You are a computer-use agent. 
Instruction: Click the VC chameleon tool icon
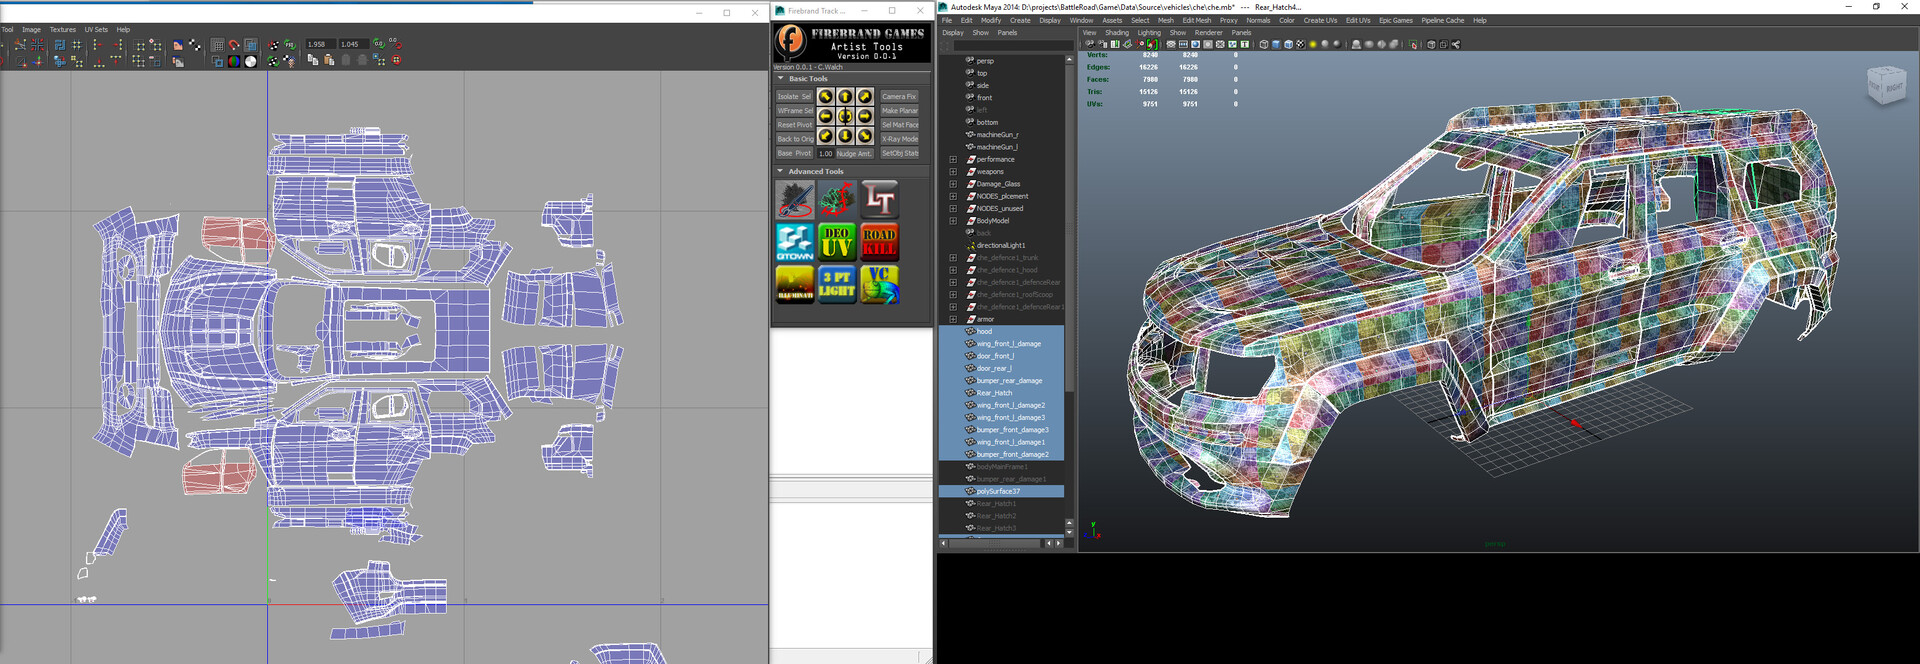pyautogui.click(x=879, y=284)
